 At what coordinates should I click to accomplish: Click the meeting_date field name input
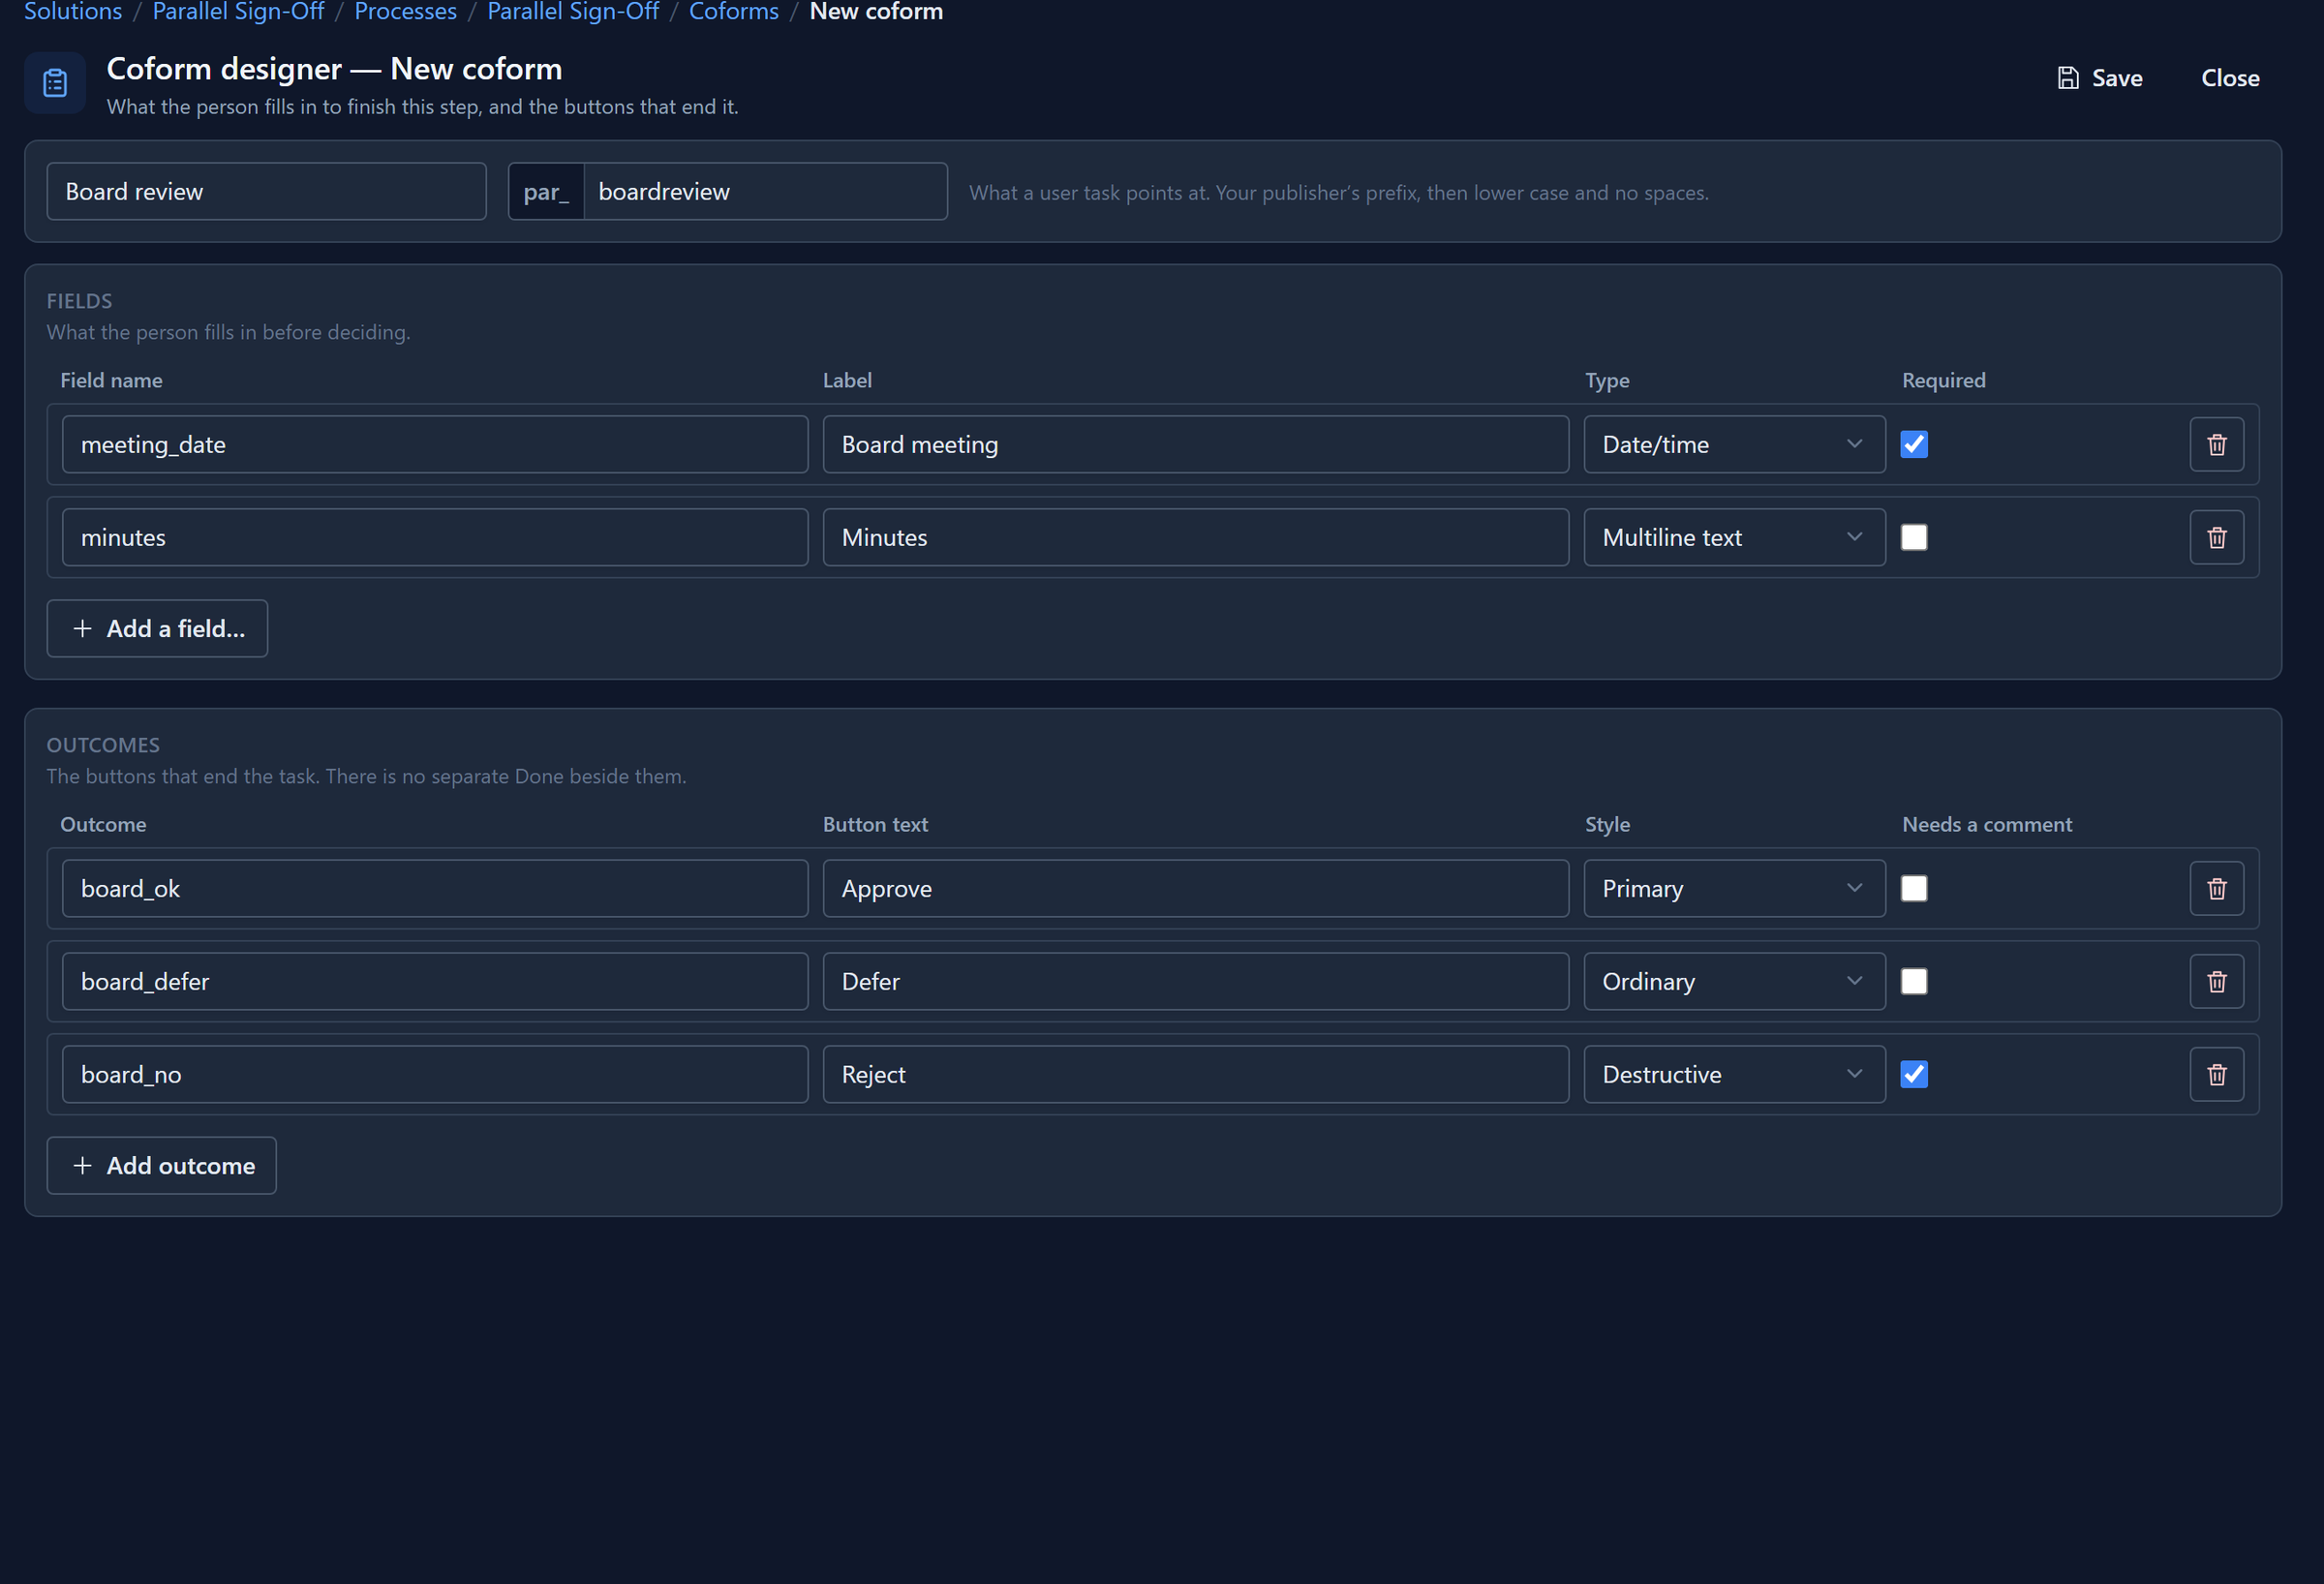click(435, 444)
